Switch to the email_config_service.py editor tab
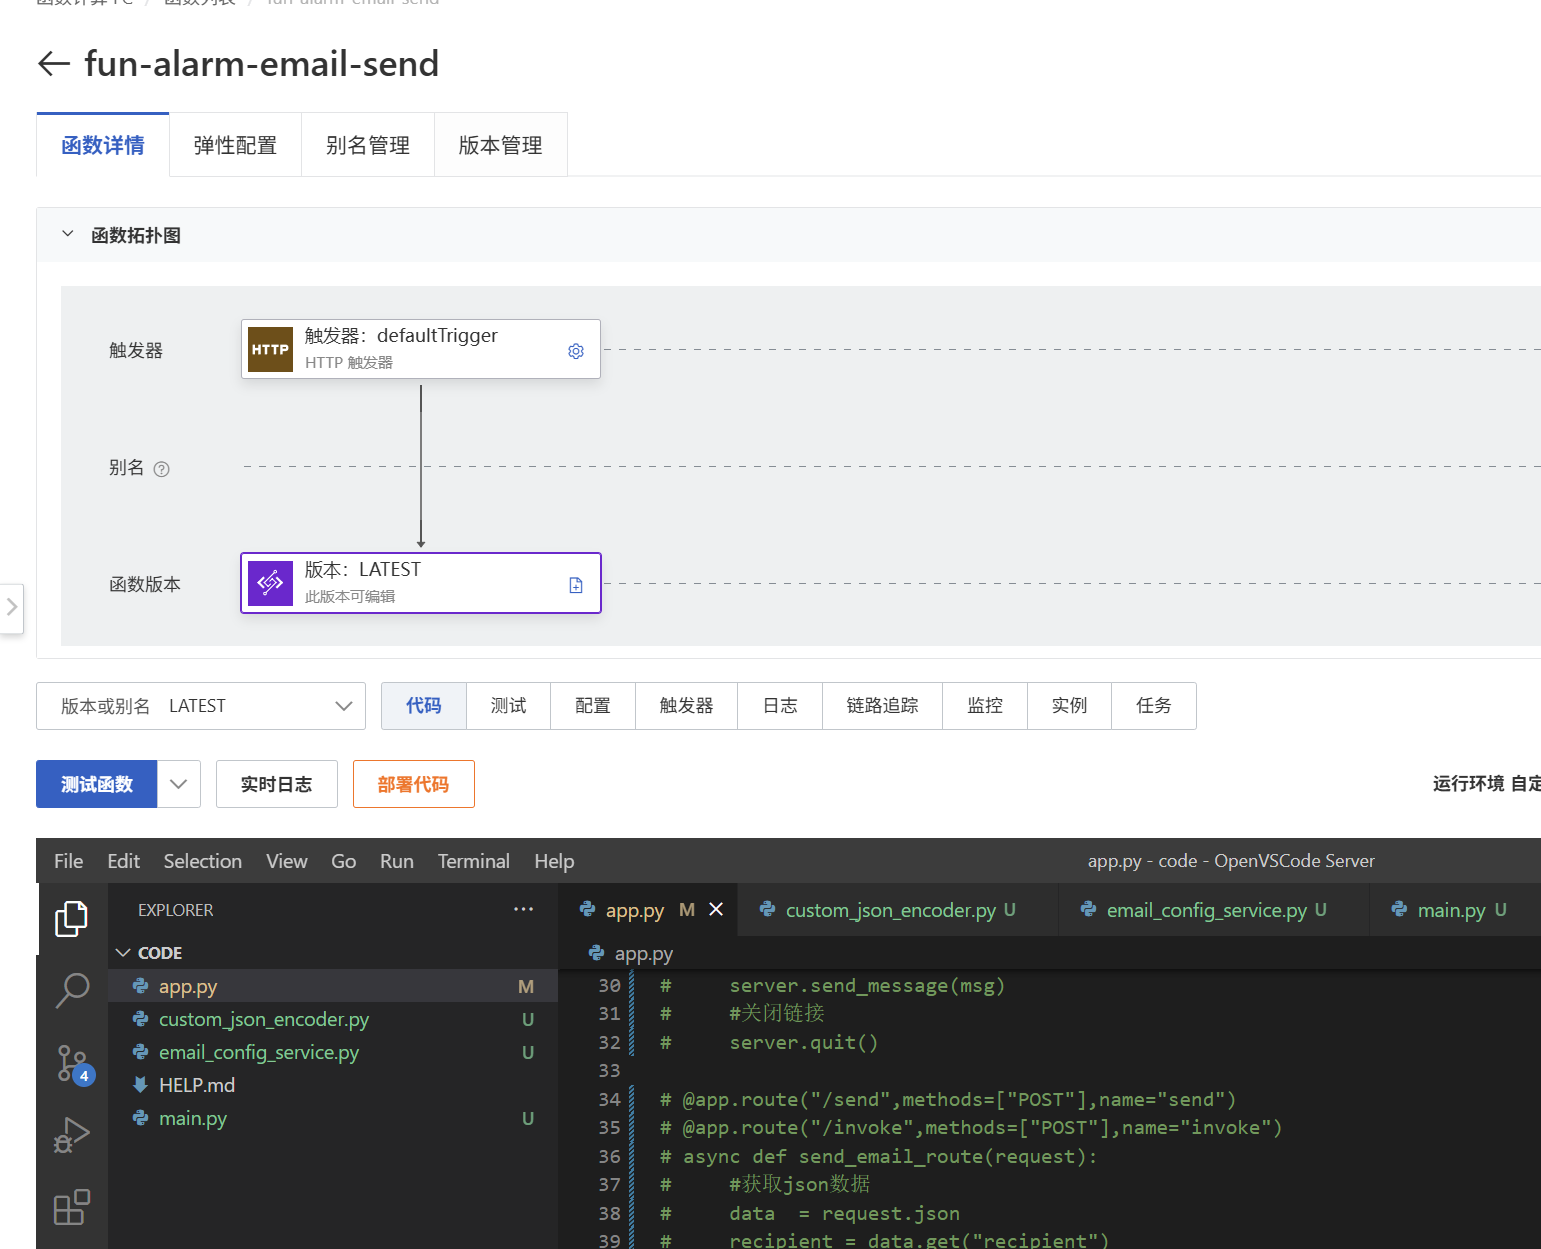 (1214, 910)
